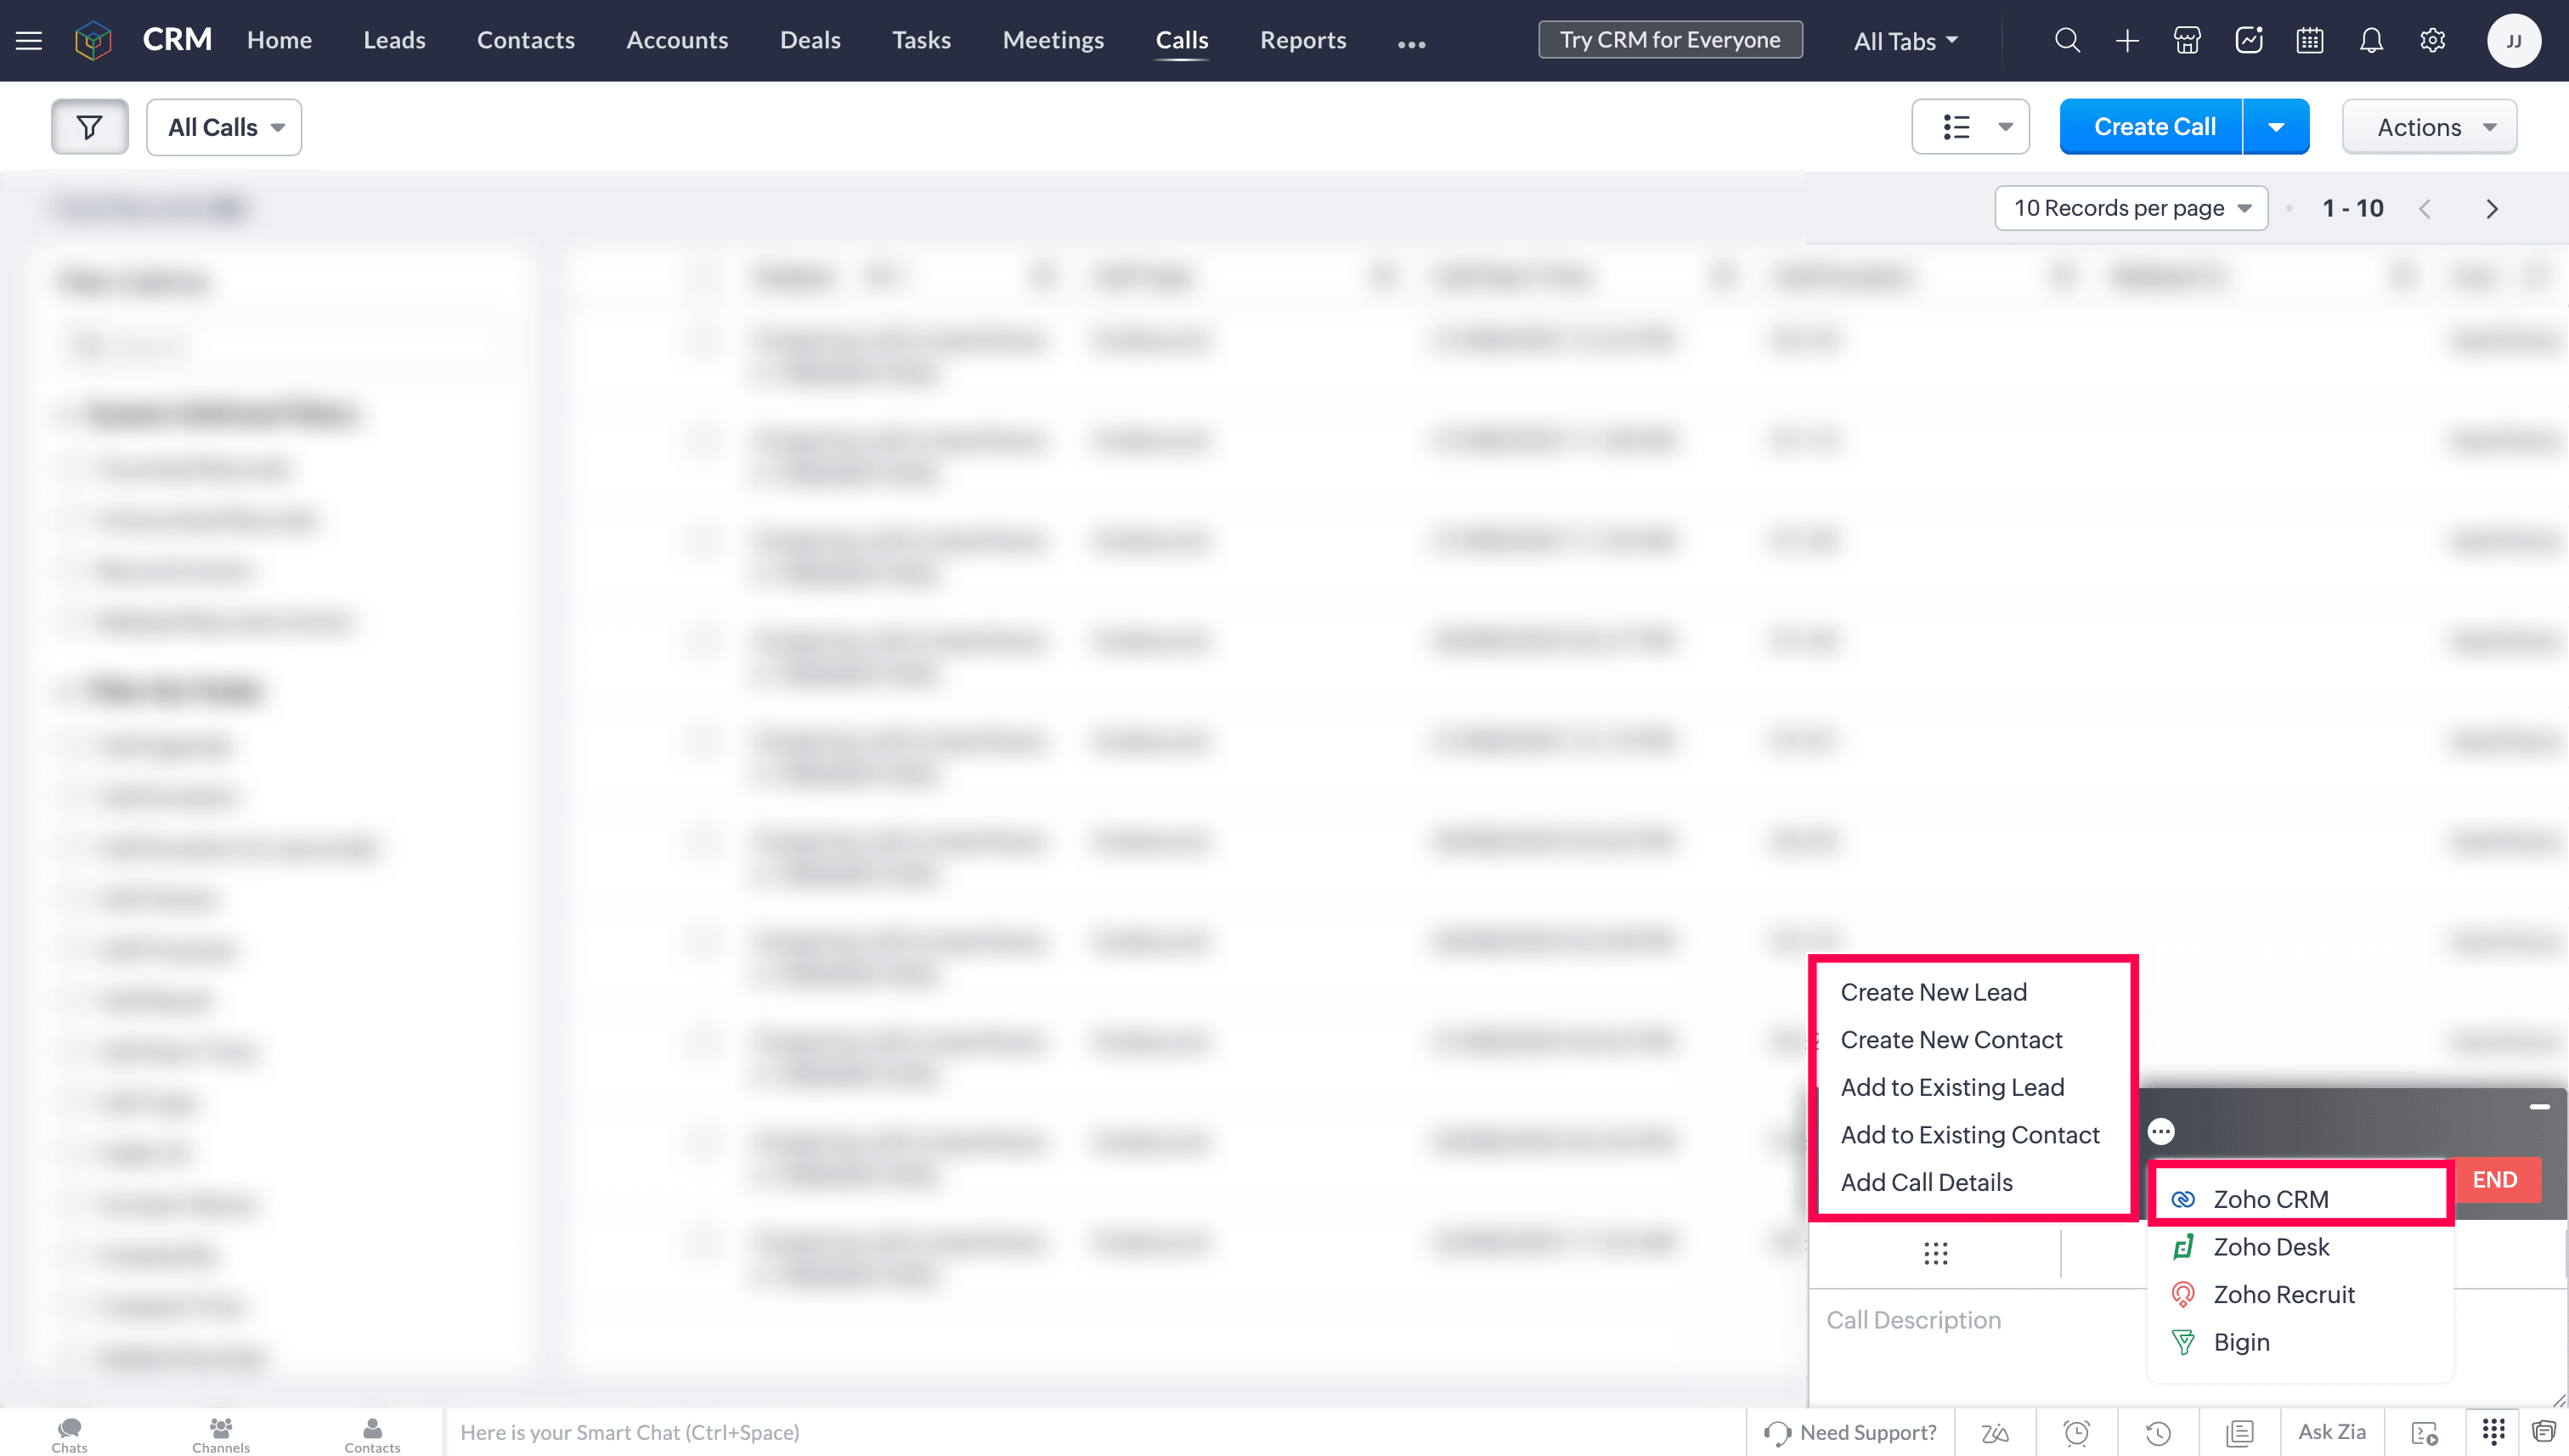
Task: Click the search magnifier icon
Action: tap(2067, 41)
